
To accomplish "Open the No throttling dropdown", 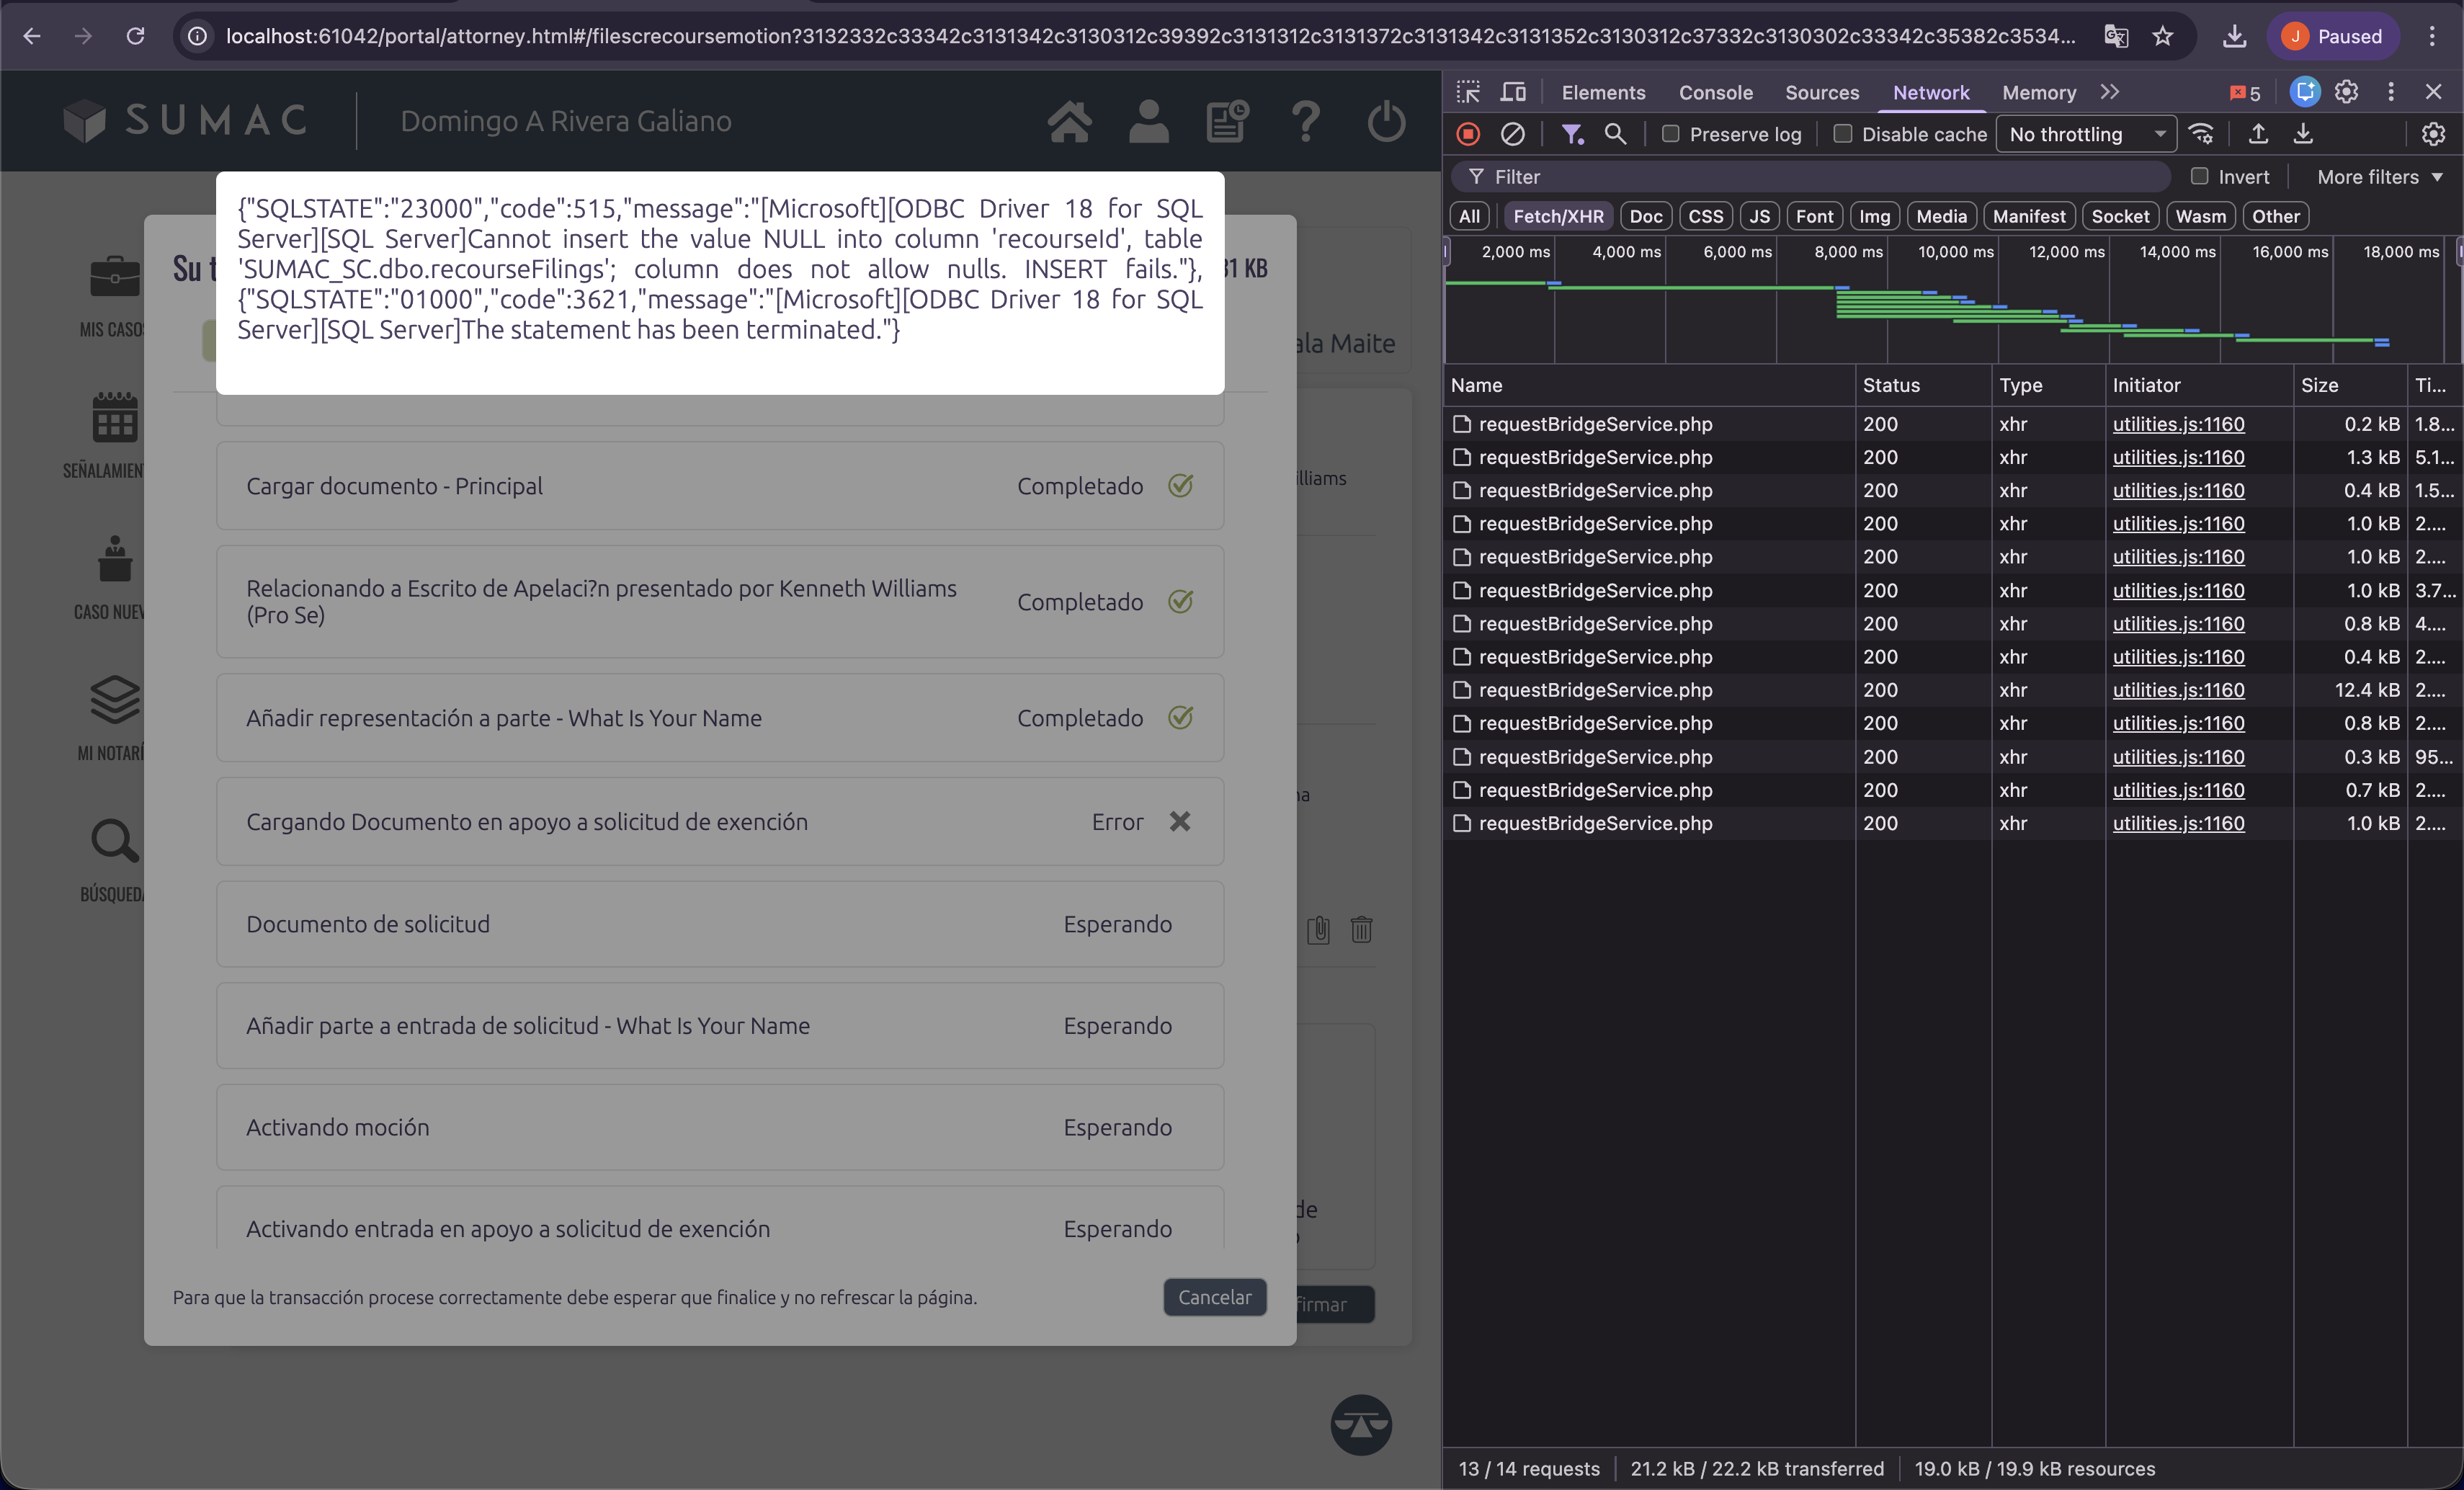I will pos(2085,134).
